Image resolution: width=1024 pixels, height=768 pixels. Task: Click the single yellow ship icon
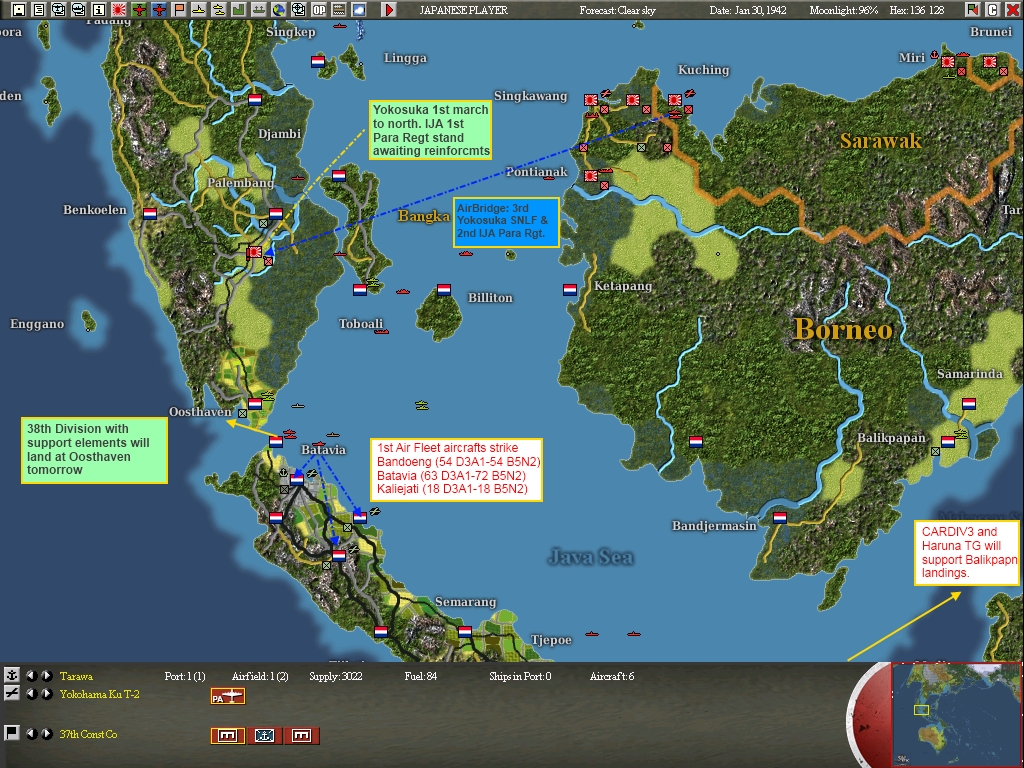[x=199, y=9]
